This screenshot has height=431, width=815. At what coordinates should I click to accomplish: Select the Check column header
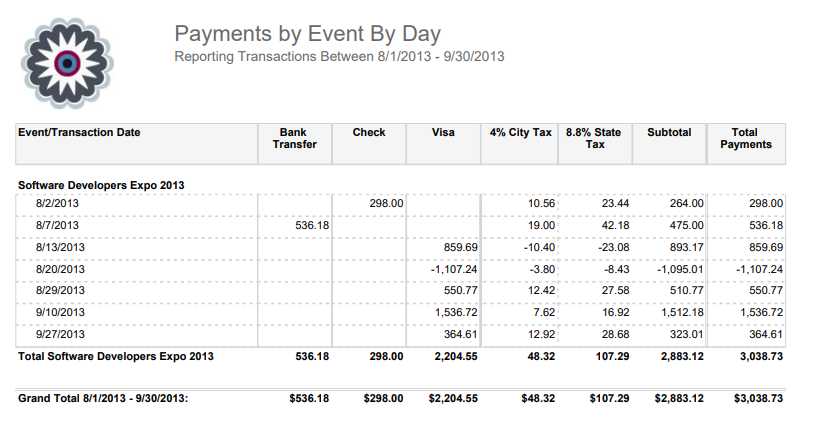click(369, 132)
